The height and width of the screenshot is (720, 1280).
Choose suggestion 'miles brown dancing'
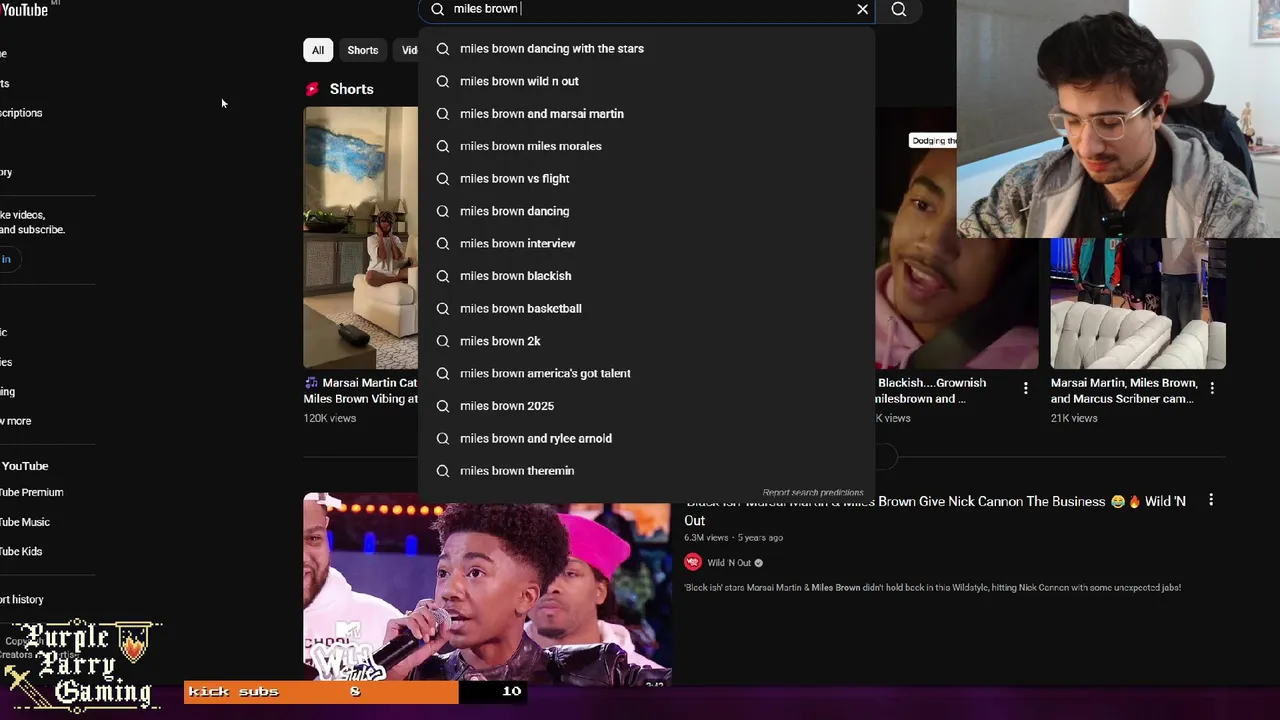tap(646, 211)
